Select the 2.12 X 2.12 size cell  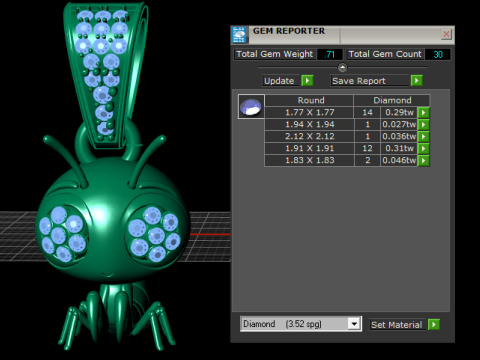309,136
